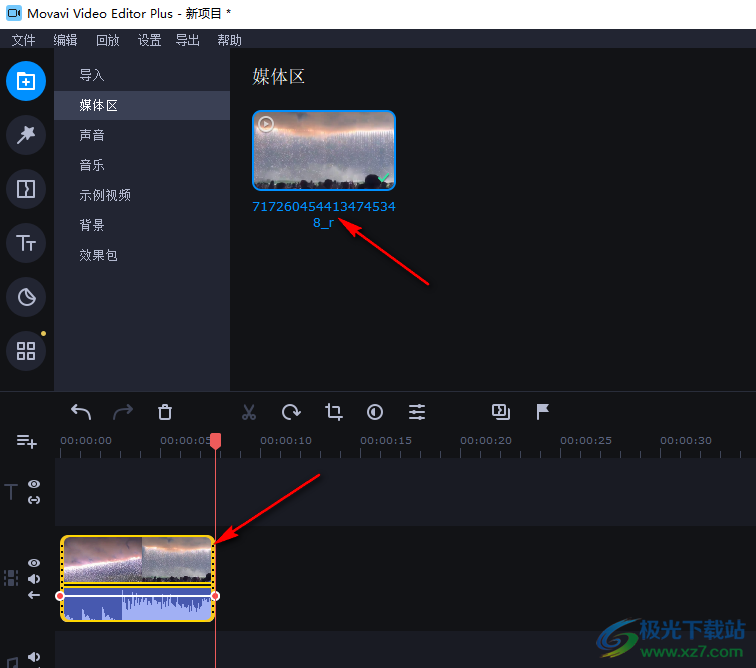The width and height of the screenshot is (756, 668).
Task: Open the 导出 menu
Action: click(x=187, y=40)
